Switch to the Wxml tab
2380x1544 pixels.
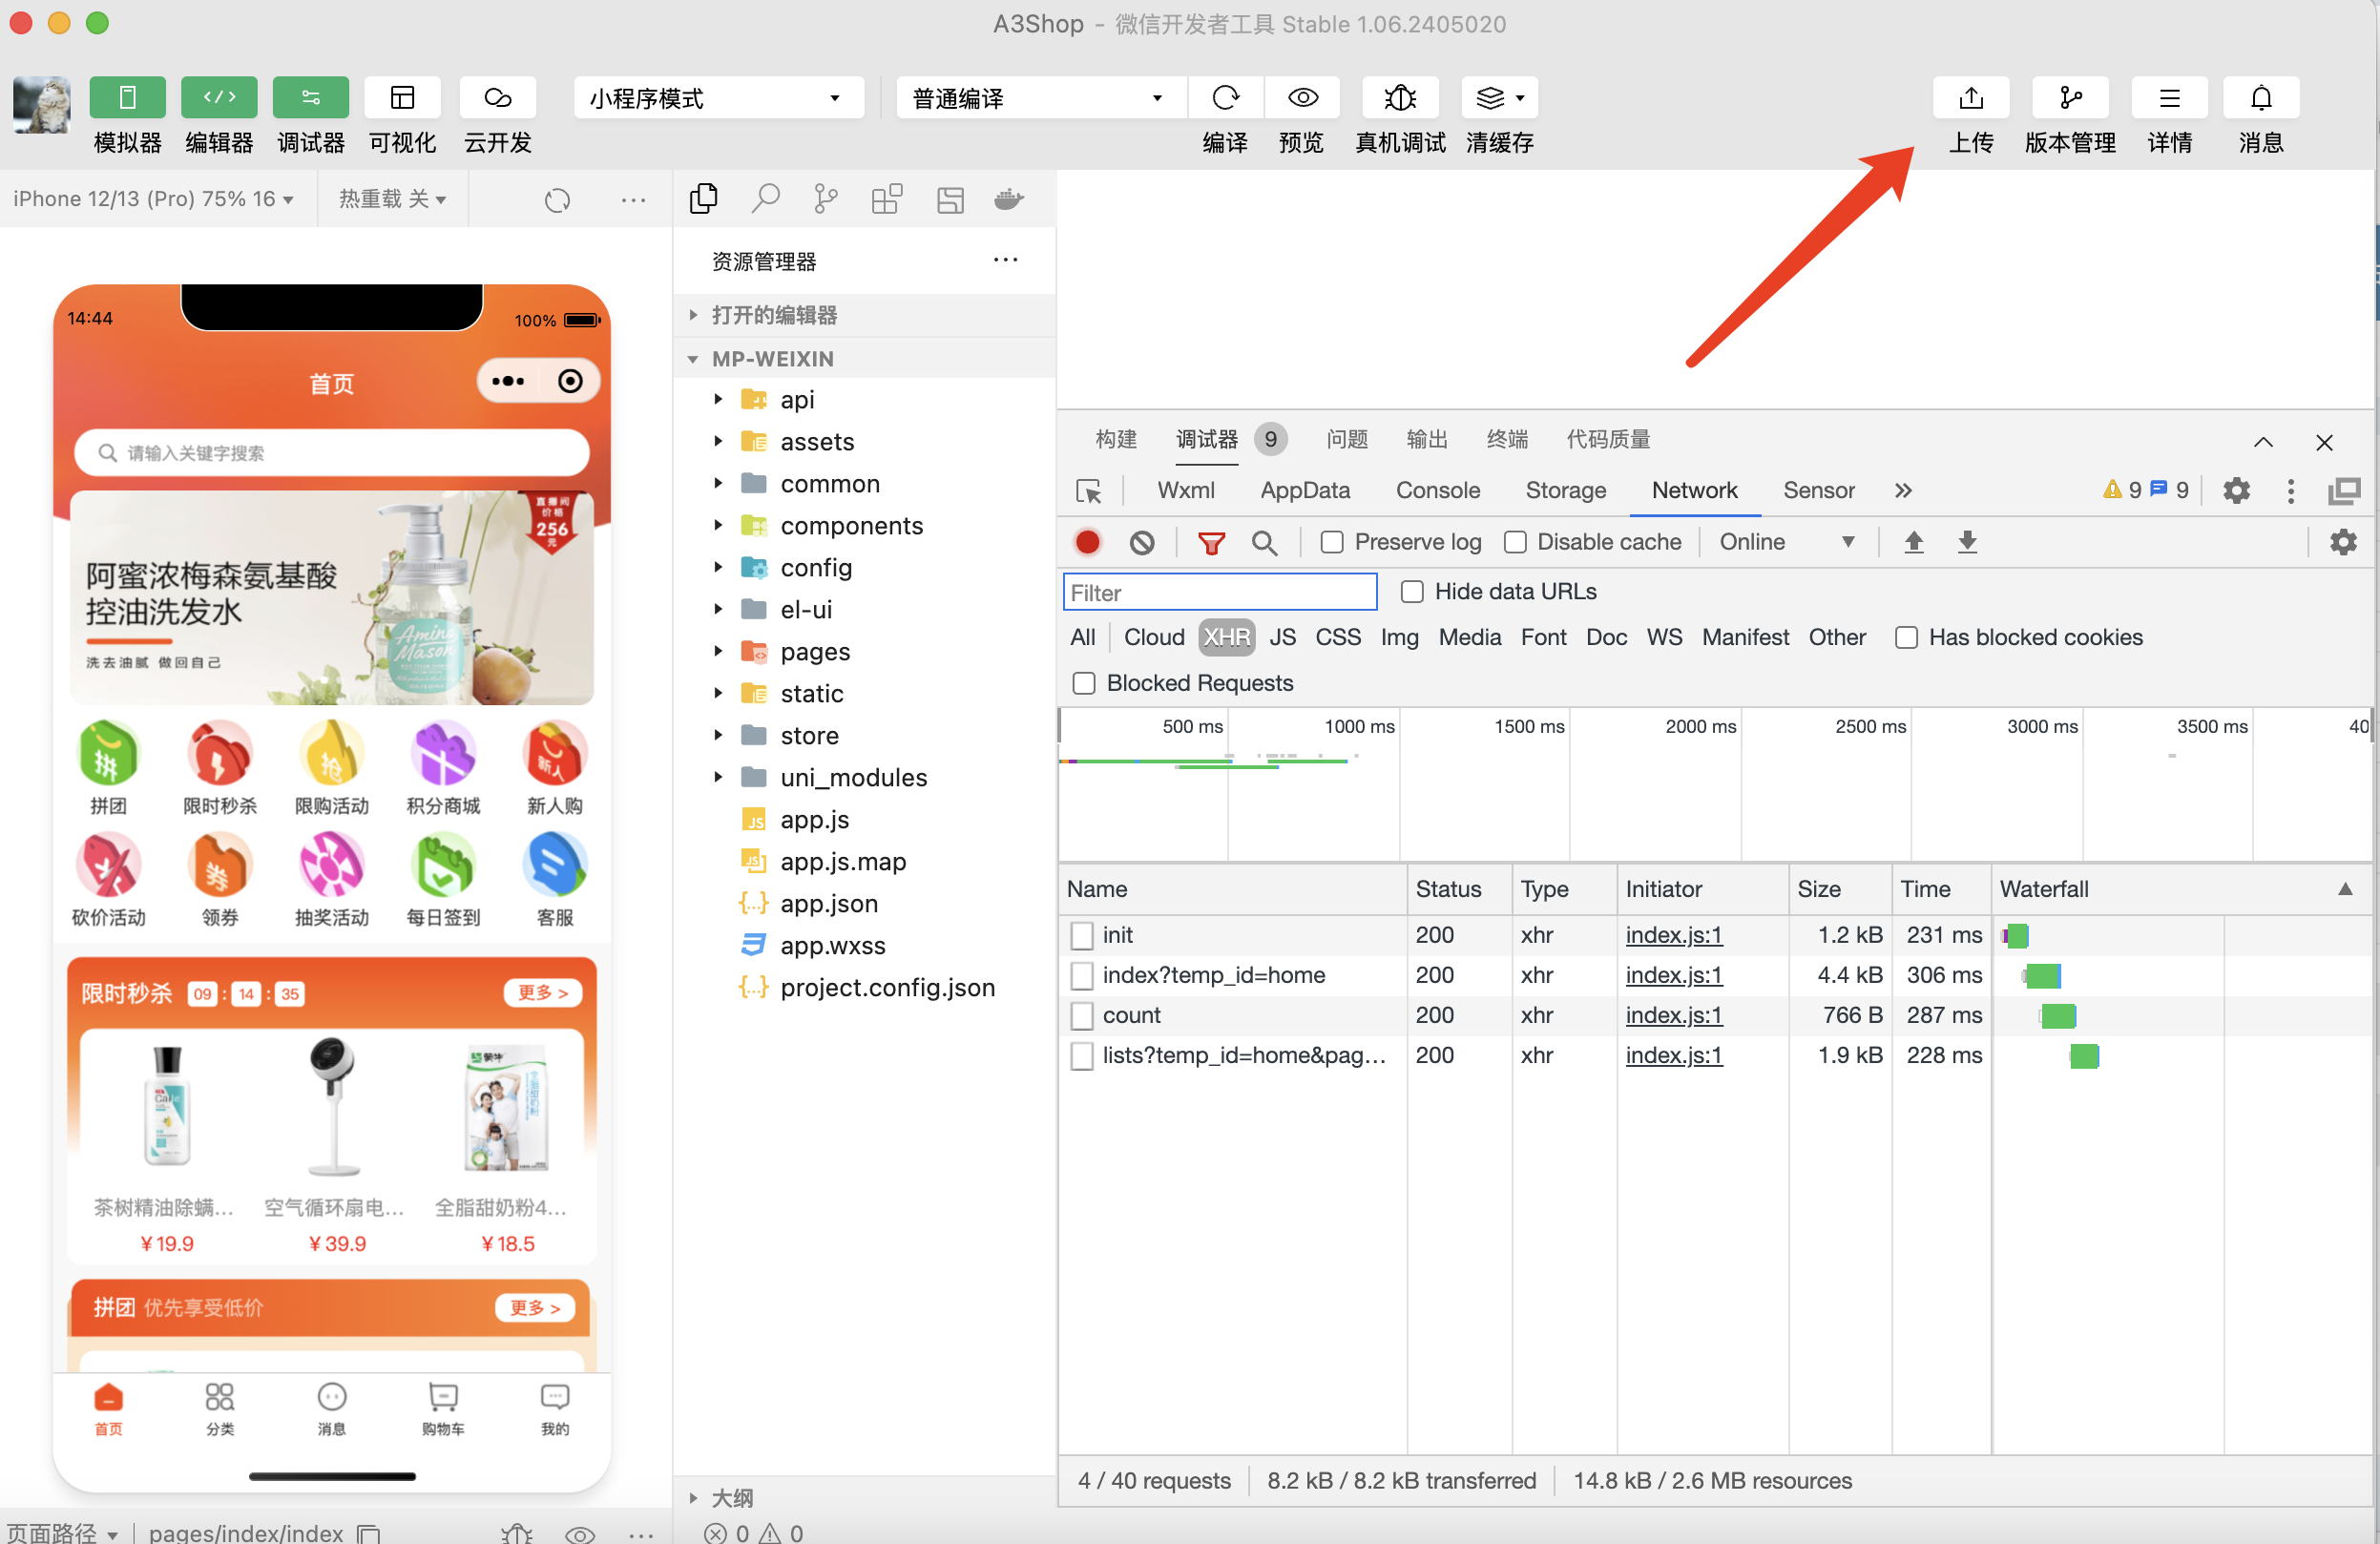coord(1186,491)
